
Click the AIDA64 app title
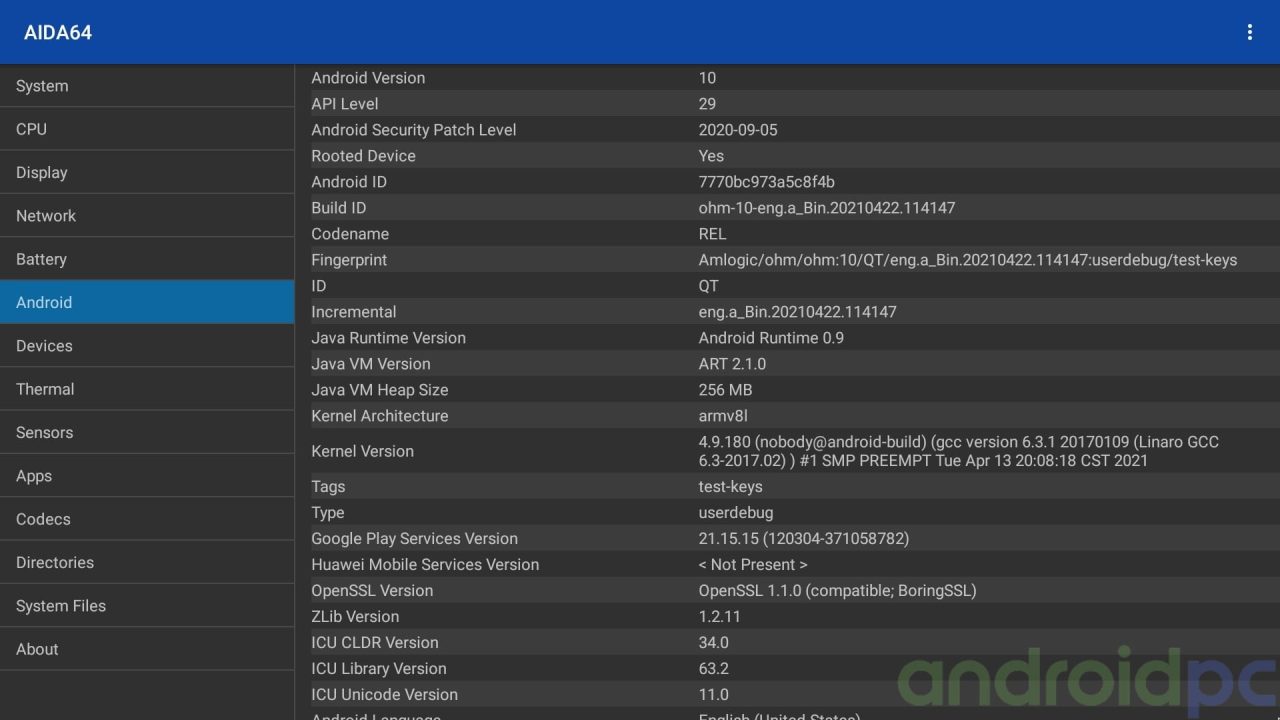pos(58,32)
